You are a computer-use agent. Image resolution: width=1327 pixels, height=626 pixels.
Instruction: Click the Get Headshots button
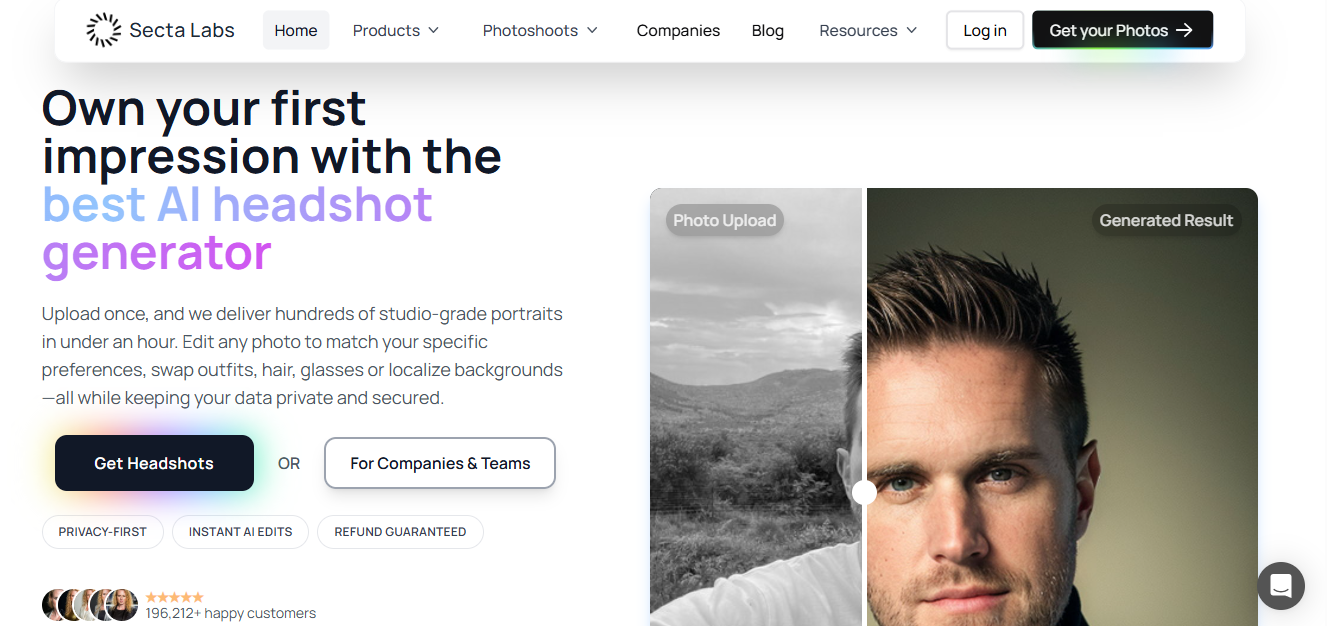(154, 463)
